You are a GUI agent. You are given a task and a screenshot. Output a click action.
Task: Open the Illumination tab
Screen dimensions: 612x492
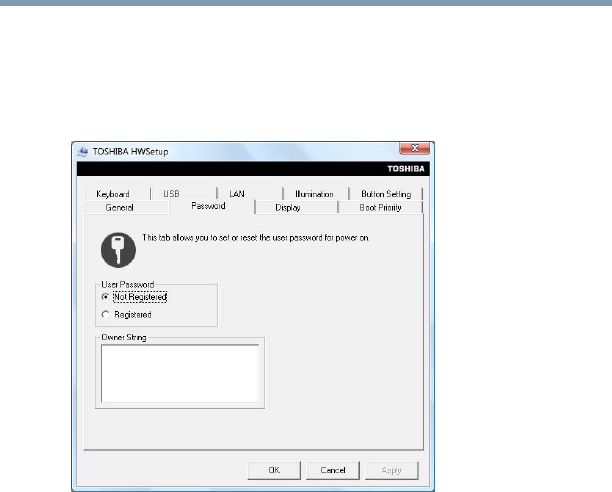[316, 194]
